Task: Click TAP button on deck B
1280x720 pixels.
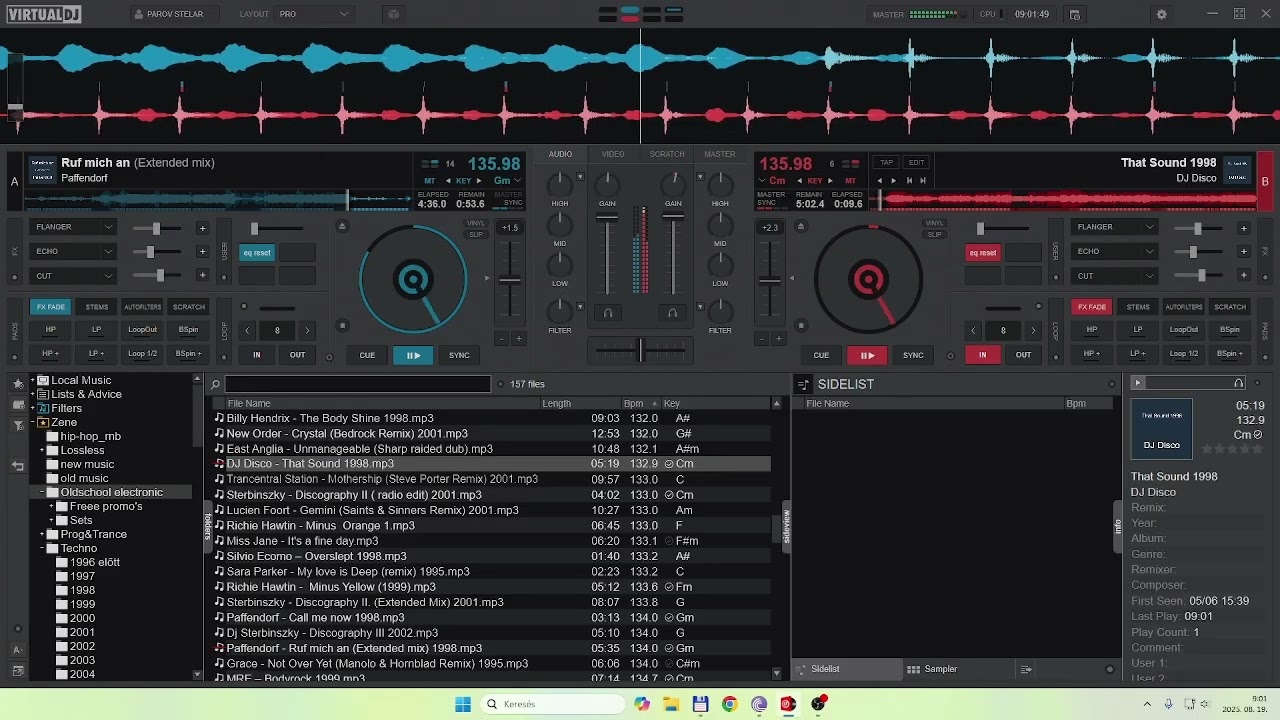Action: [886, 162]
